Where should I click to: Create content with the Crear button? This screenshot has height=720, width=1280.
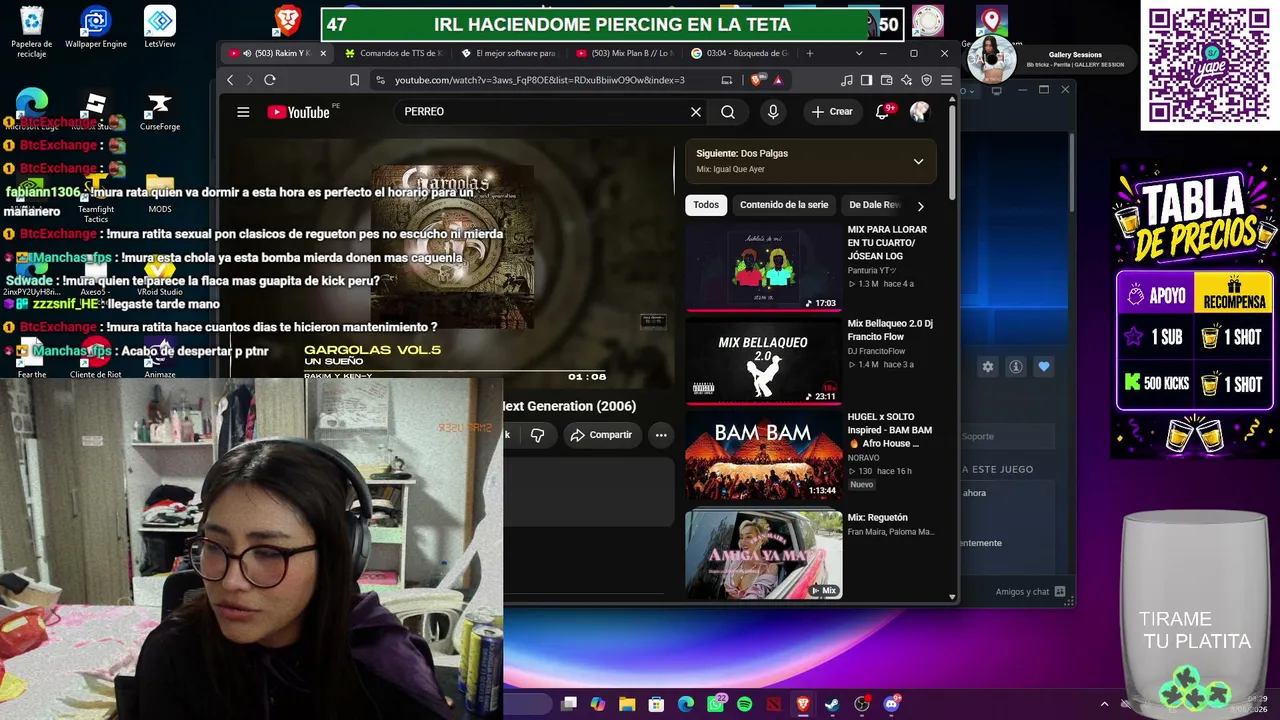[832, 112]
